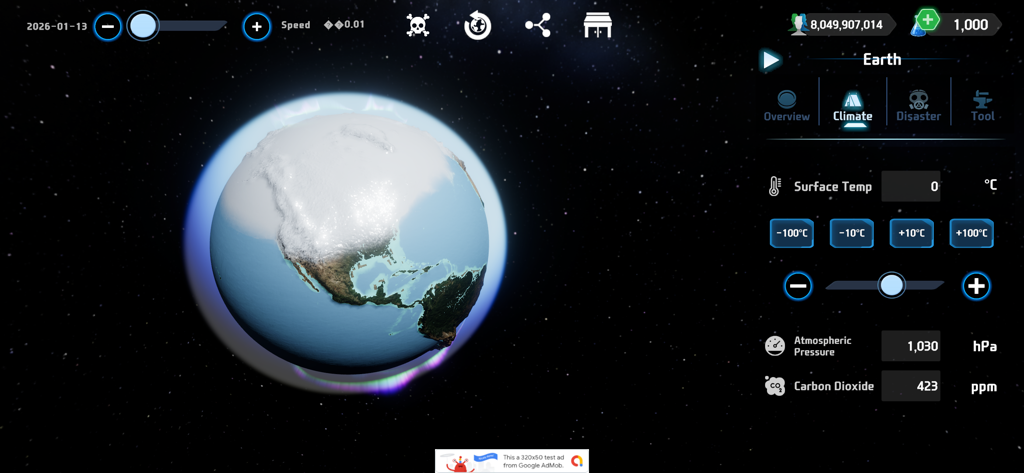
Task: Switch to the Overview tab
Action: click(x=787, y=106)
